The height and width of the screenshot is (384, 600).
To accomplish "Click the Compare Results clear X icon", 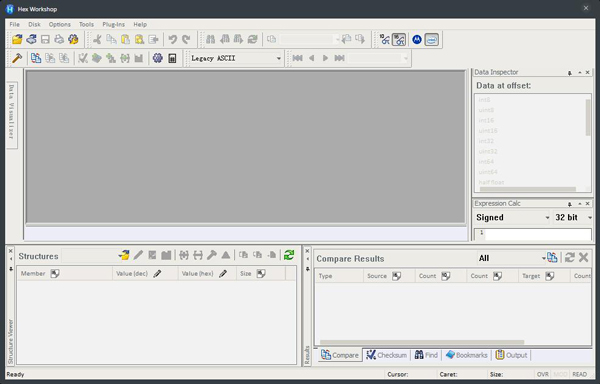I will pos(584,257).
